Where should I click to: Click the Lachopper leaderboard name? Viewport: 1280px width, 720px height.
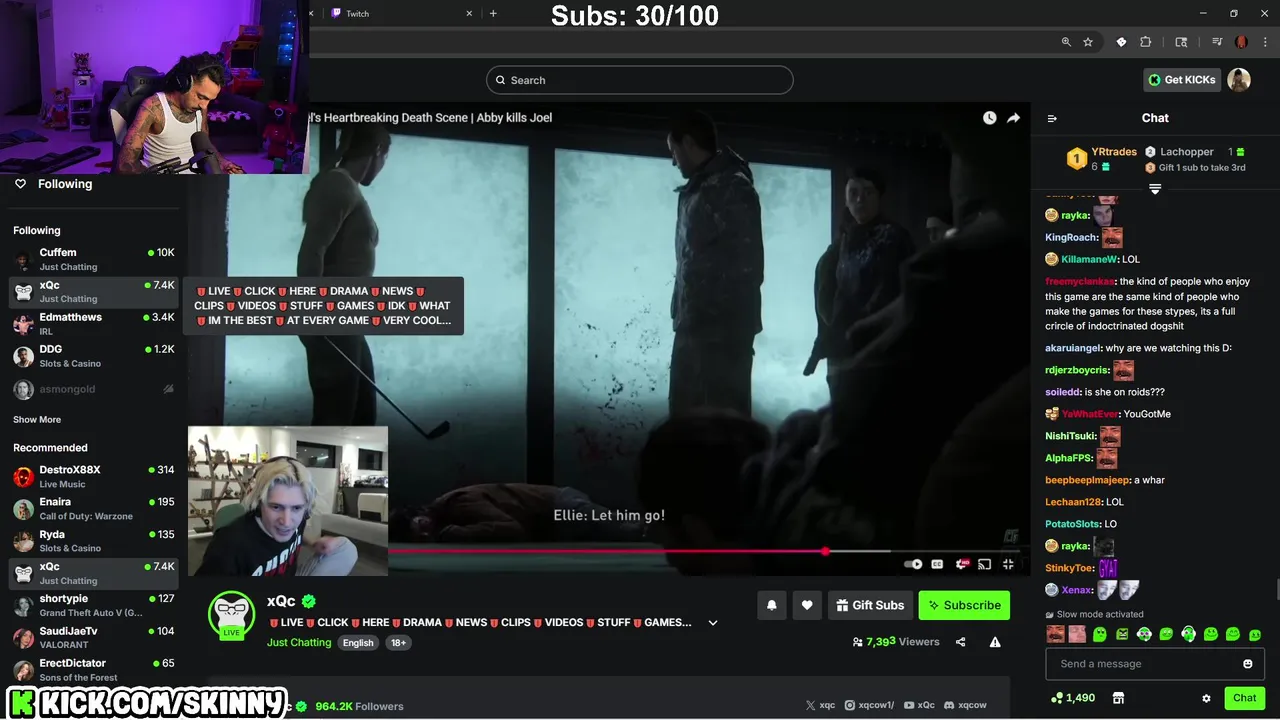click(x=1187, y=152)
